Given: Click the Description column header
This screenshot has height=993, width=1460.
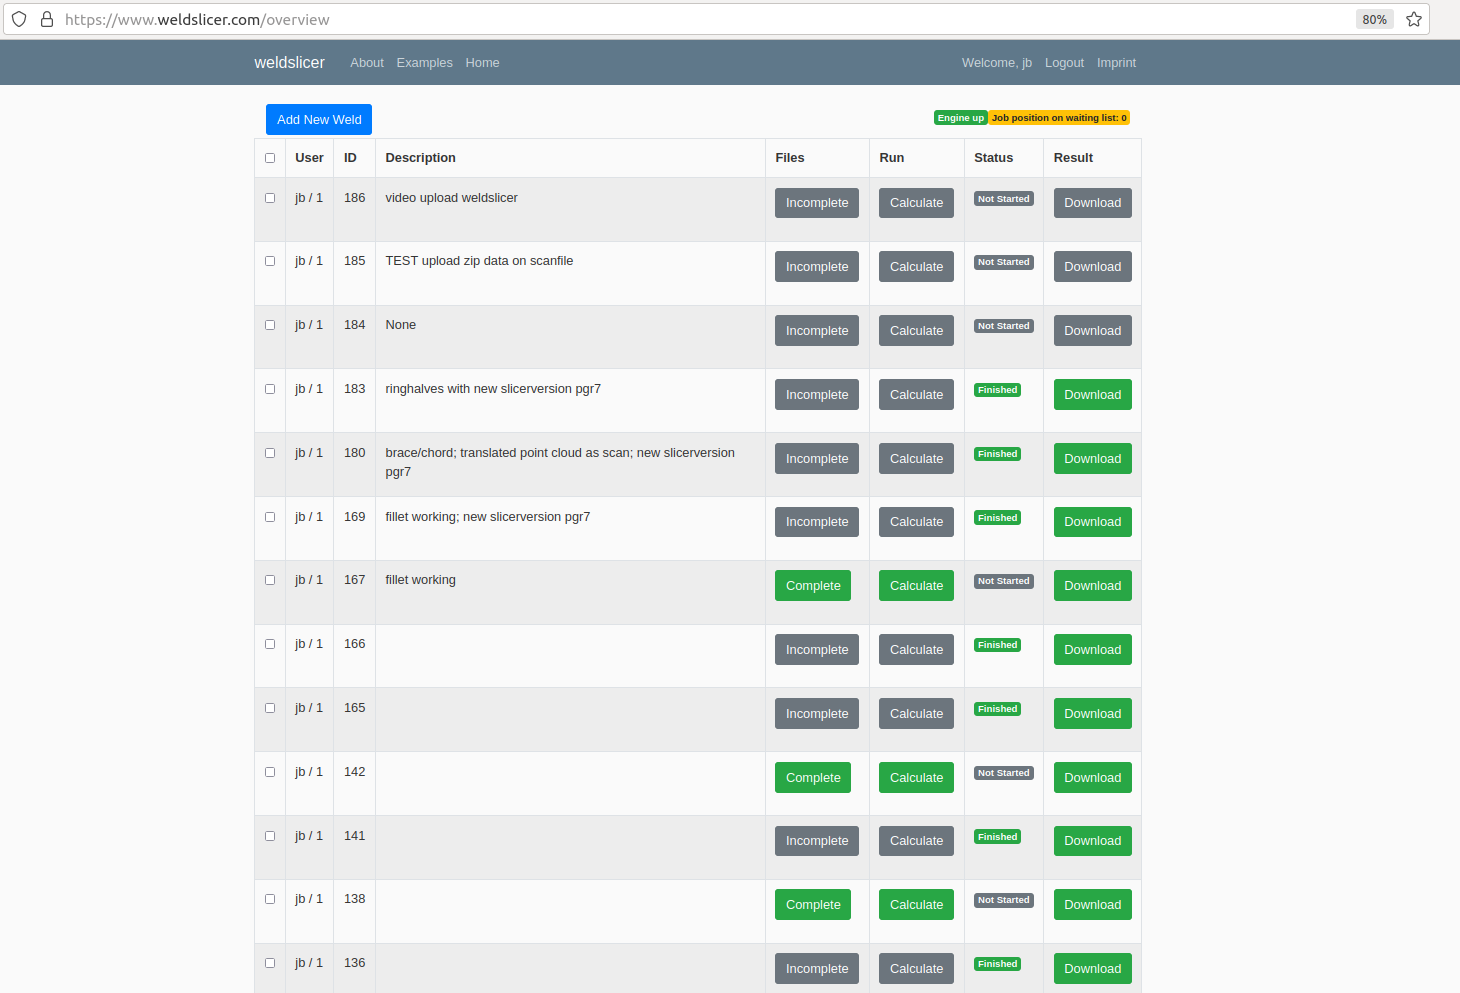Looking at the screenshot, I should 420,158.
